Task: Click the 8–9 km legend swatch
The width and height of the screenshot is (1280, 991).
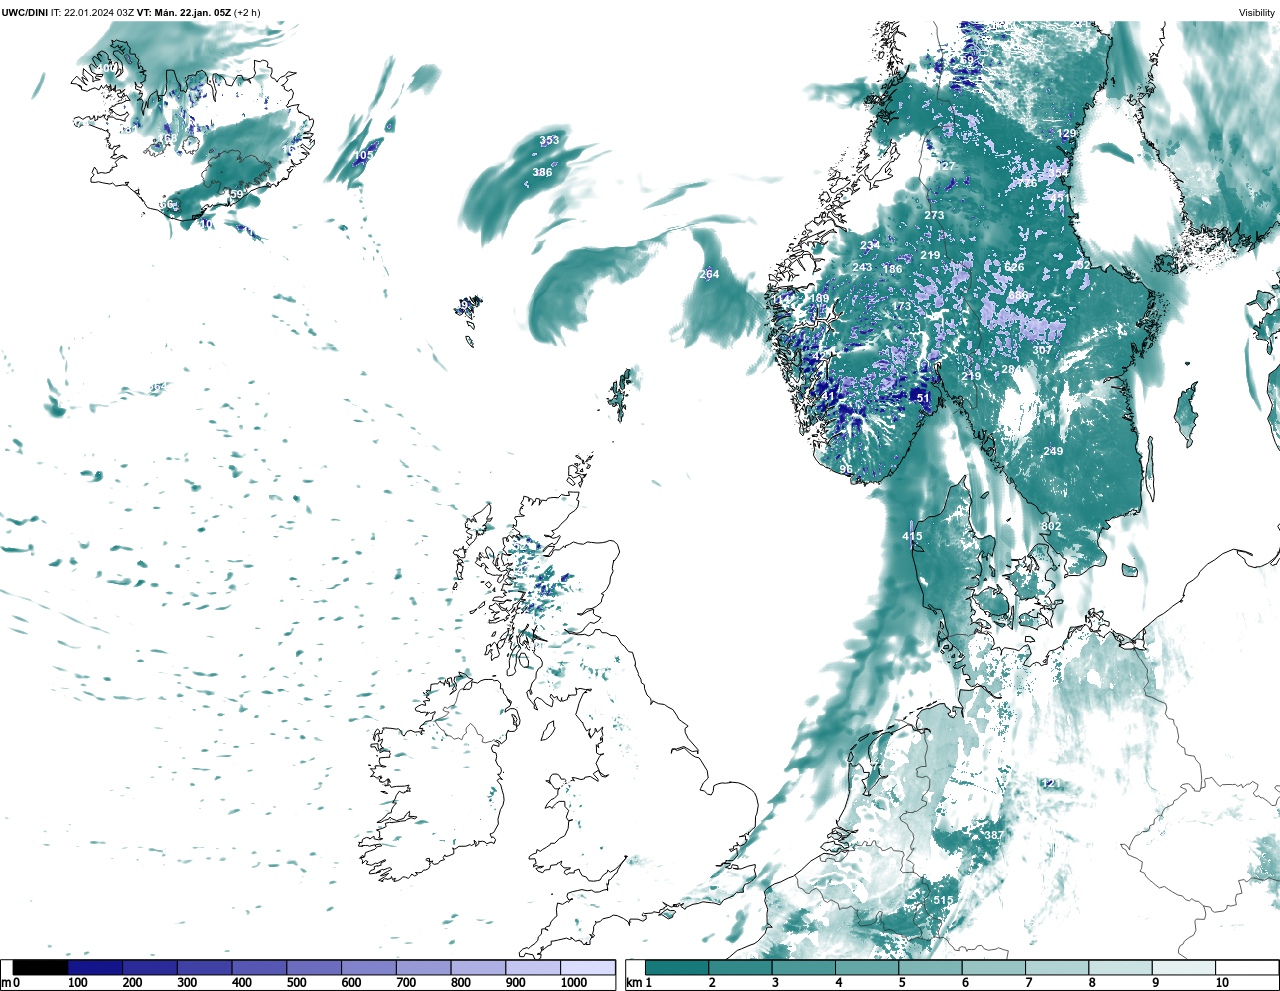Action: pos(1120,967)
